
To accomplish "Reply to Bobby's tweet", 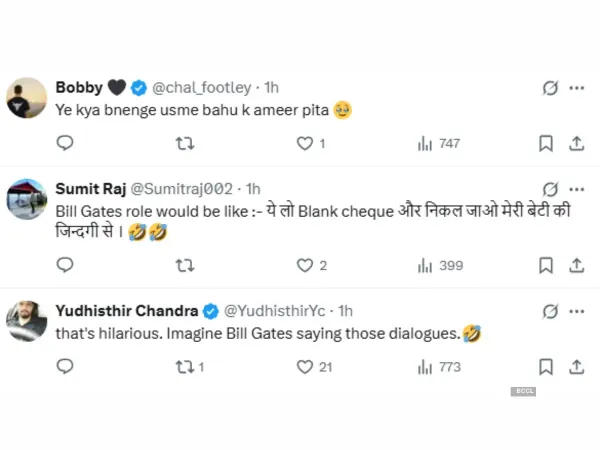I will click(x=65, y=143).
